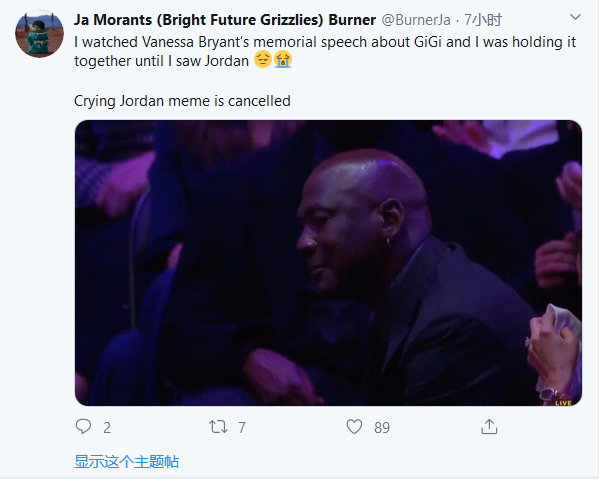Screen dimensions: 602x479
Task: Retweet this post using the retweet icon
Action: [217, 427]
